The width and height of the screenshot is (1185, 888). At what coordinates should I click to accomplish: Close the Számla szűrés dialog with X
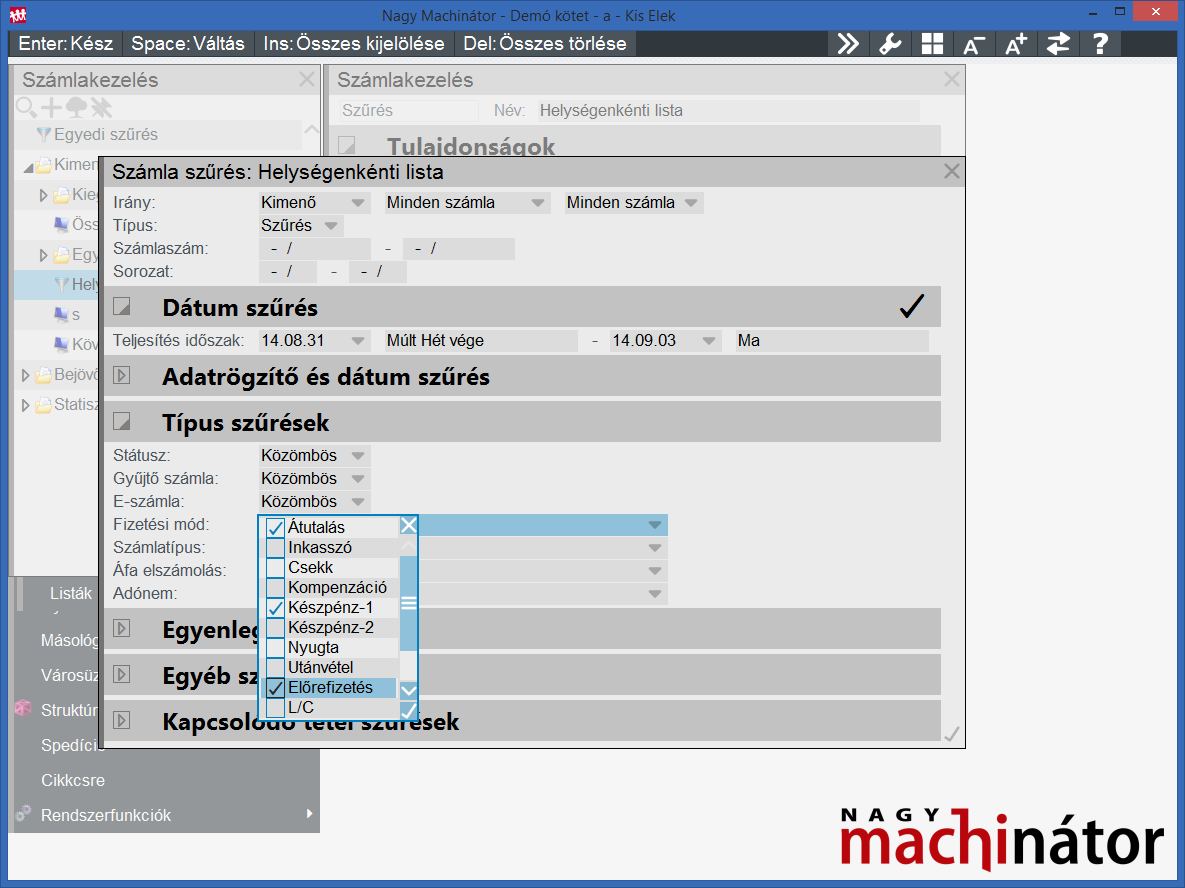click(951, 172)
